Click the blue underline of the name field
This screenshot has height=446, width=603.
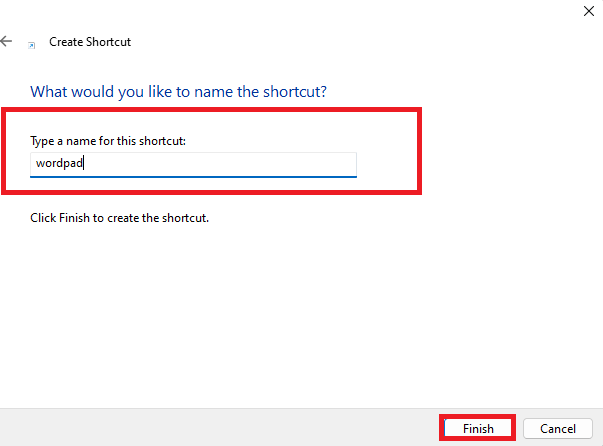click(193, 177)
